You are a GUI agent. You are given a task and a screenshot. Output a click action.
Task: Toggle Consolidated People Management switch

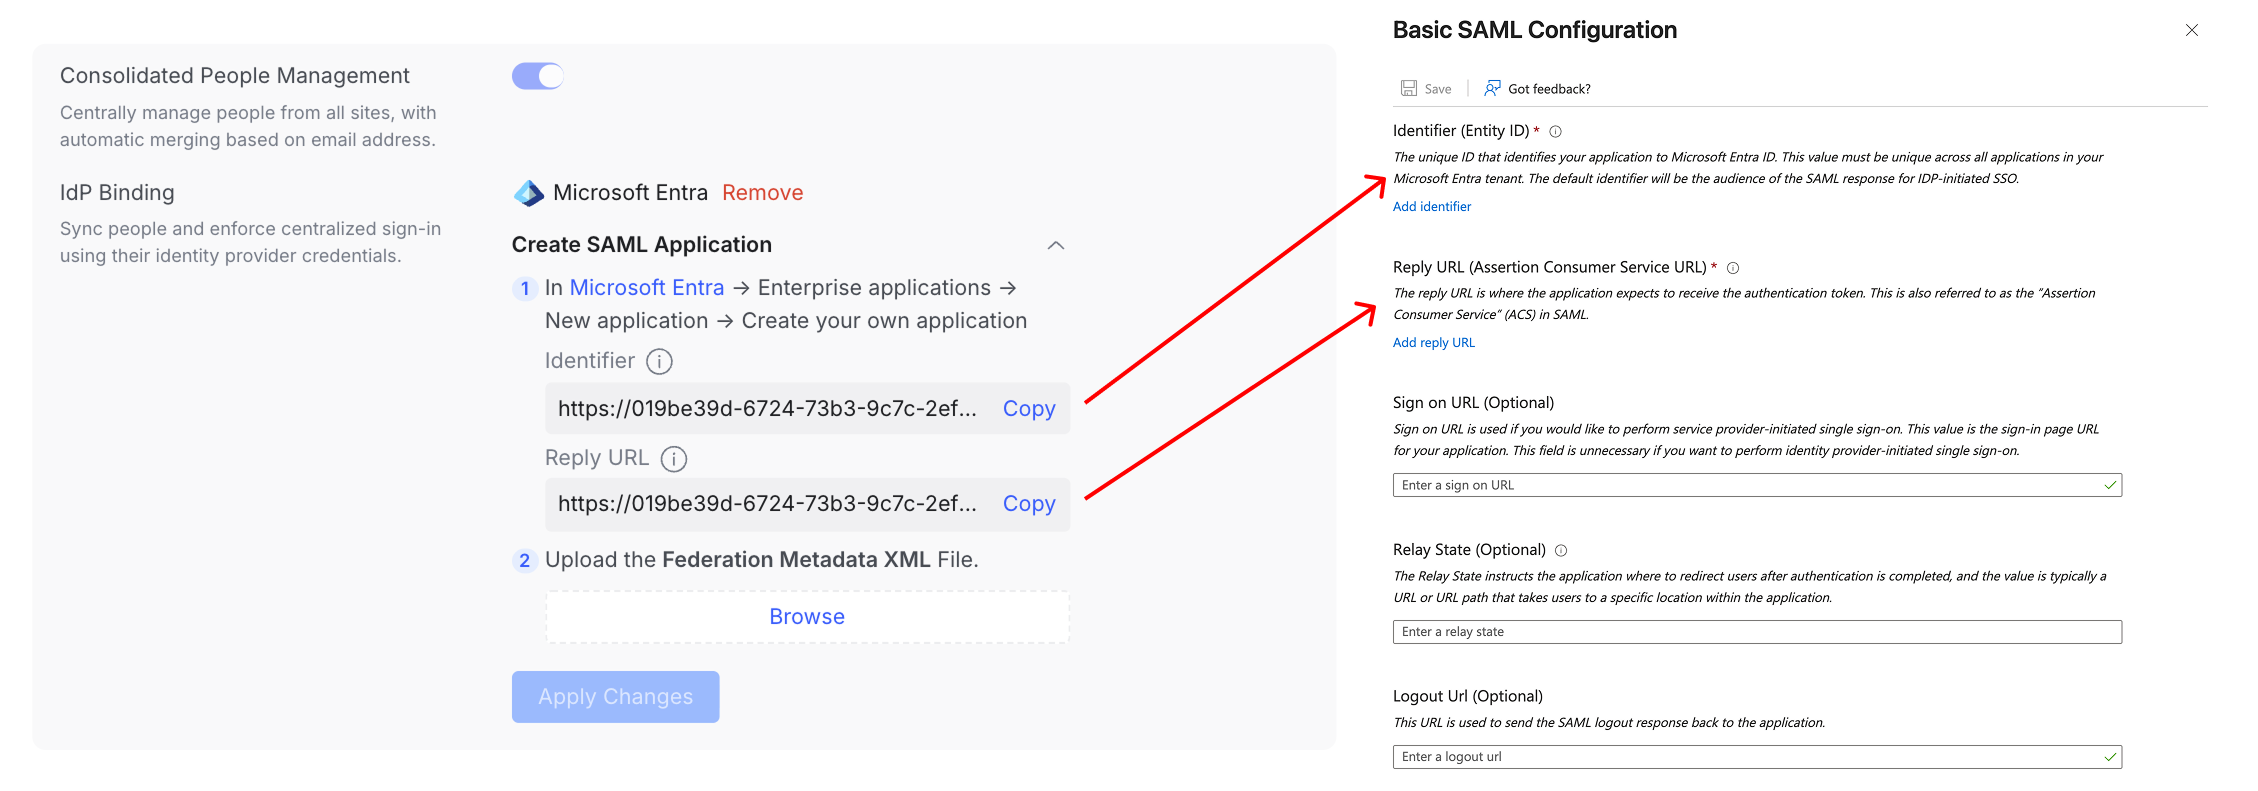click(x=538, y=76)
